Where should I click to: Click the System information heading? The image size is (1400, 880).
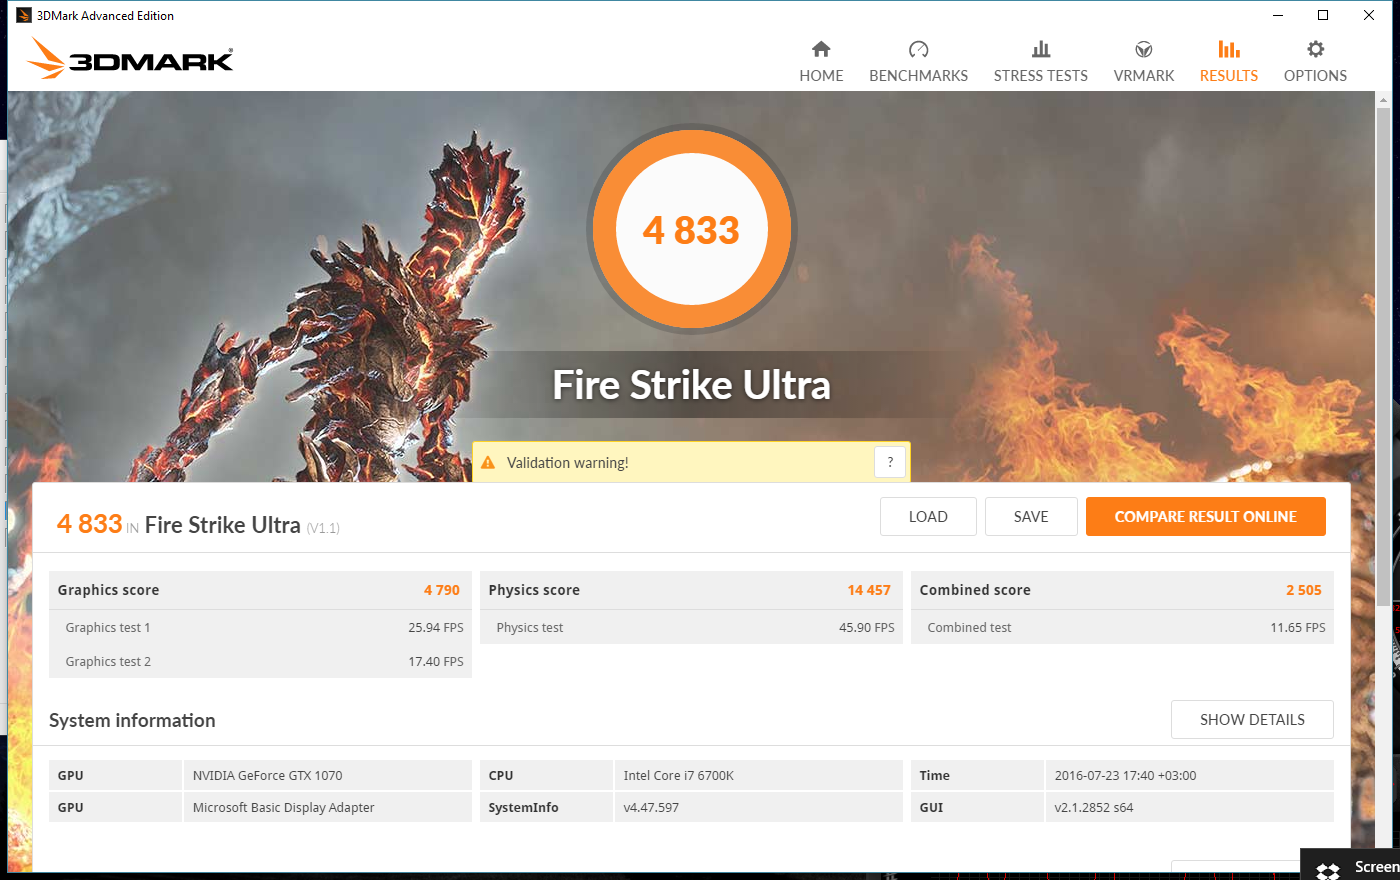132,720
